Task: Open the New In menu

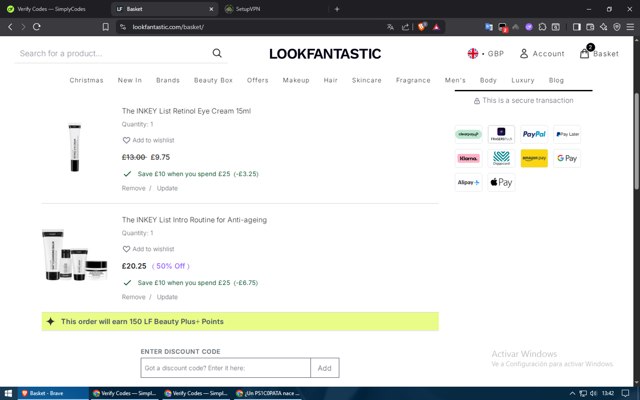Action: click(x=130, y=80)
